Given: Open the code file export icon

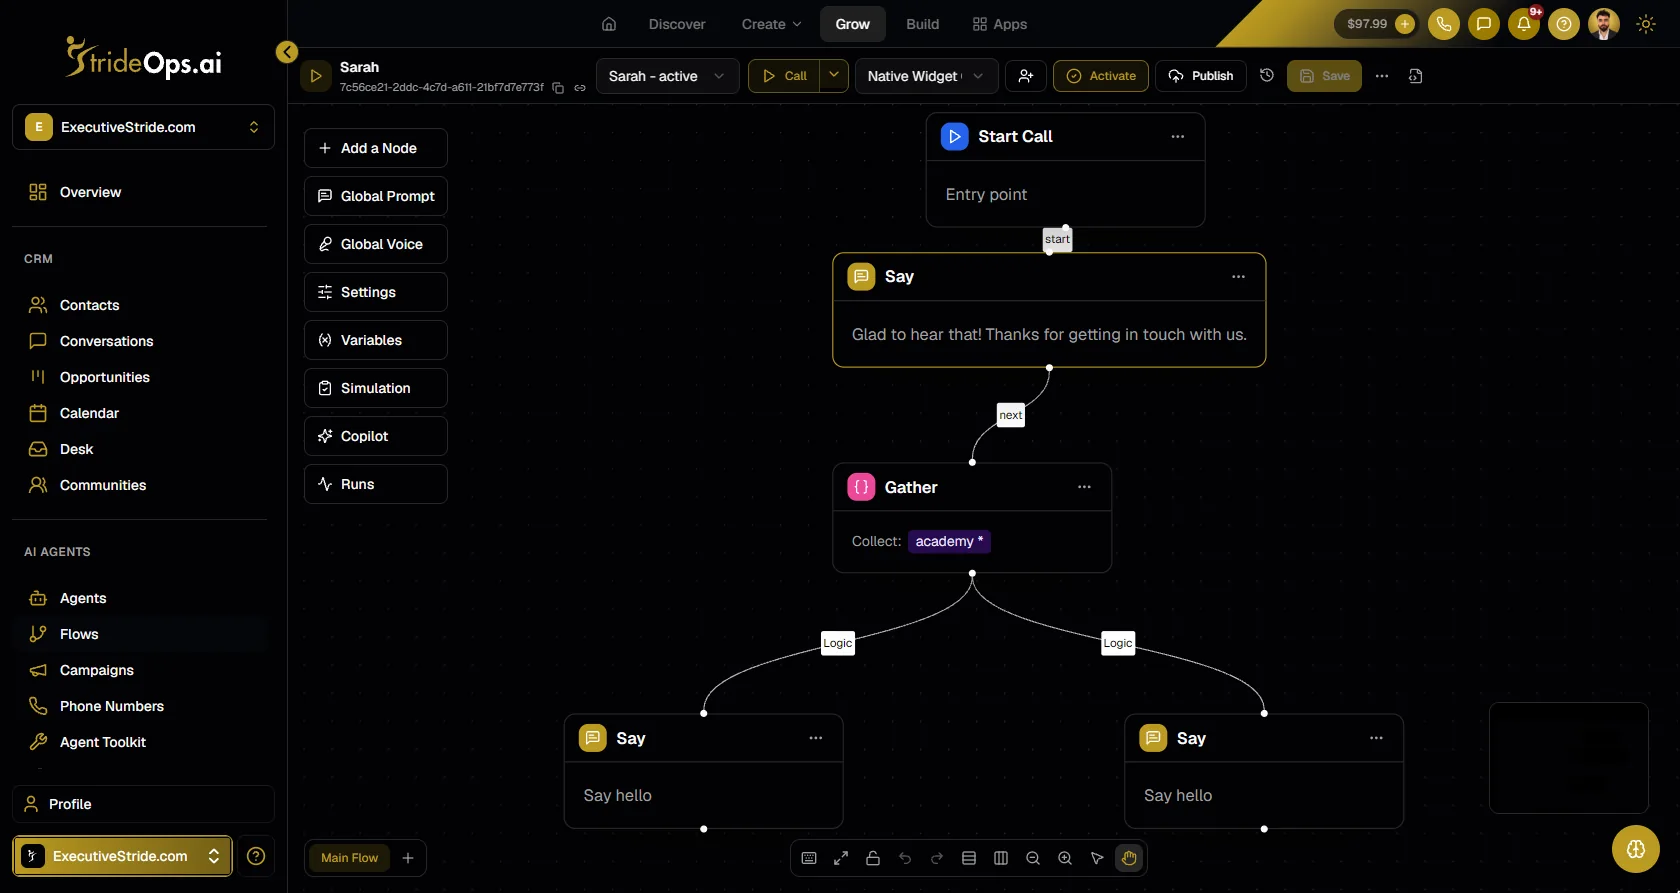Looking at the screenshot, I should 1415,76.
